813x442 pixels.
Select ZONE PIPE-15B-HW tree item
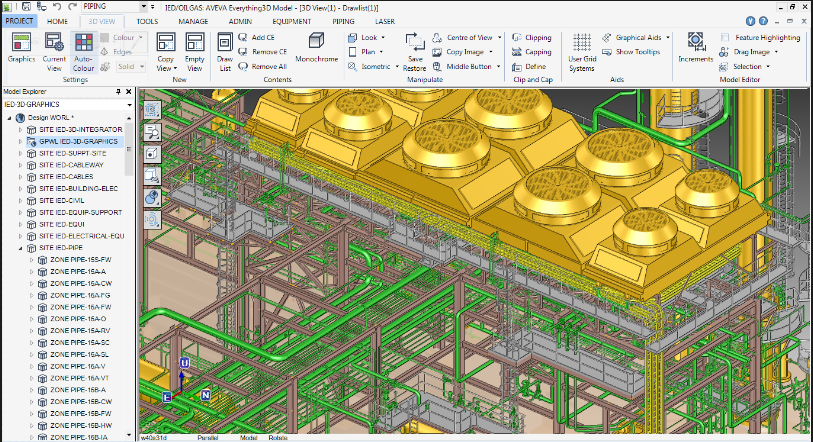(80, 425)
